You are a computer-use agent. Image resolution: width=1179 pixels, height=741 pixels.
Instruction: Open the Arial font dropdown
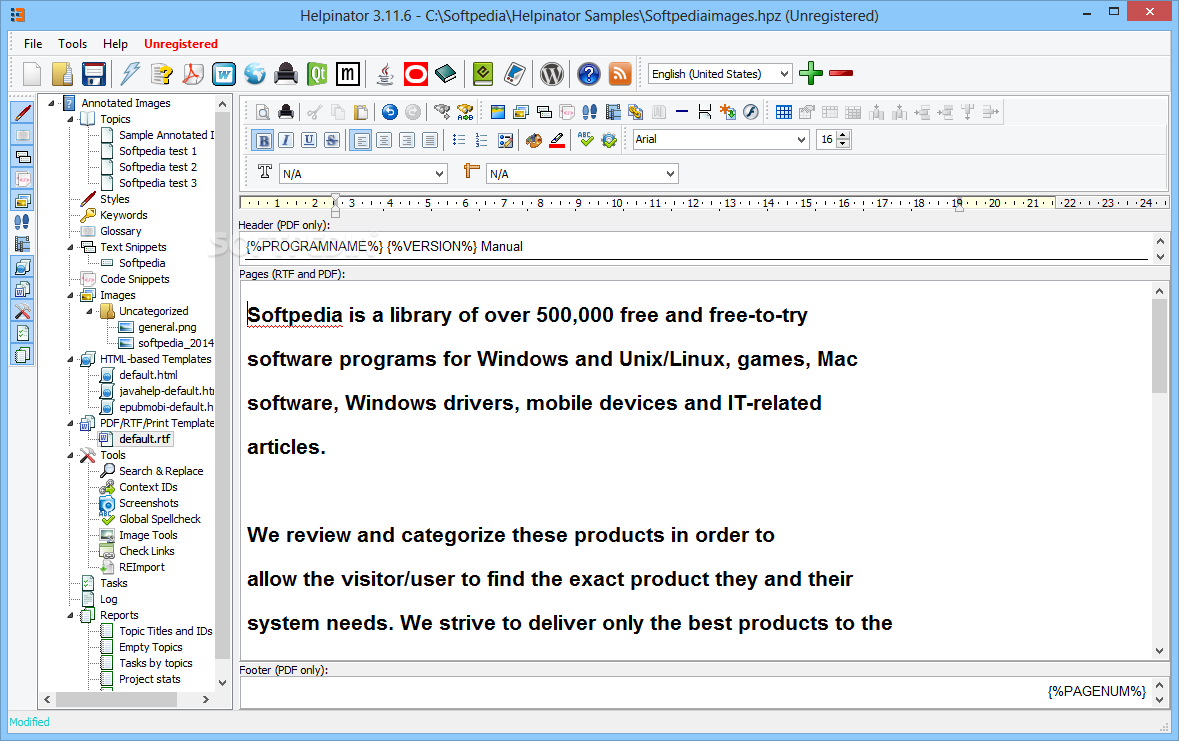(720, 139)
